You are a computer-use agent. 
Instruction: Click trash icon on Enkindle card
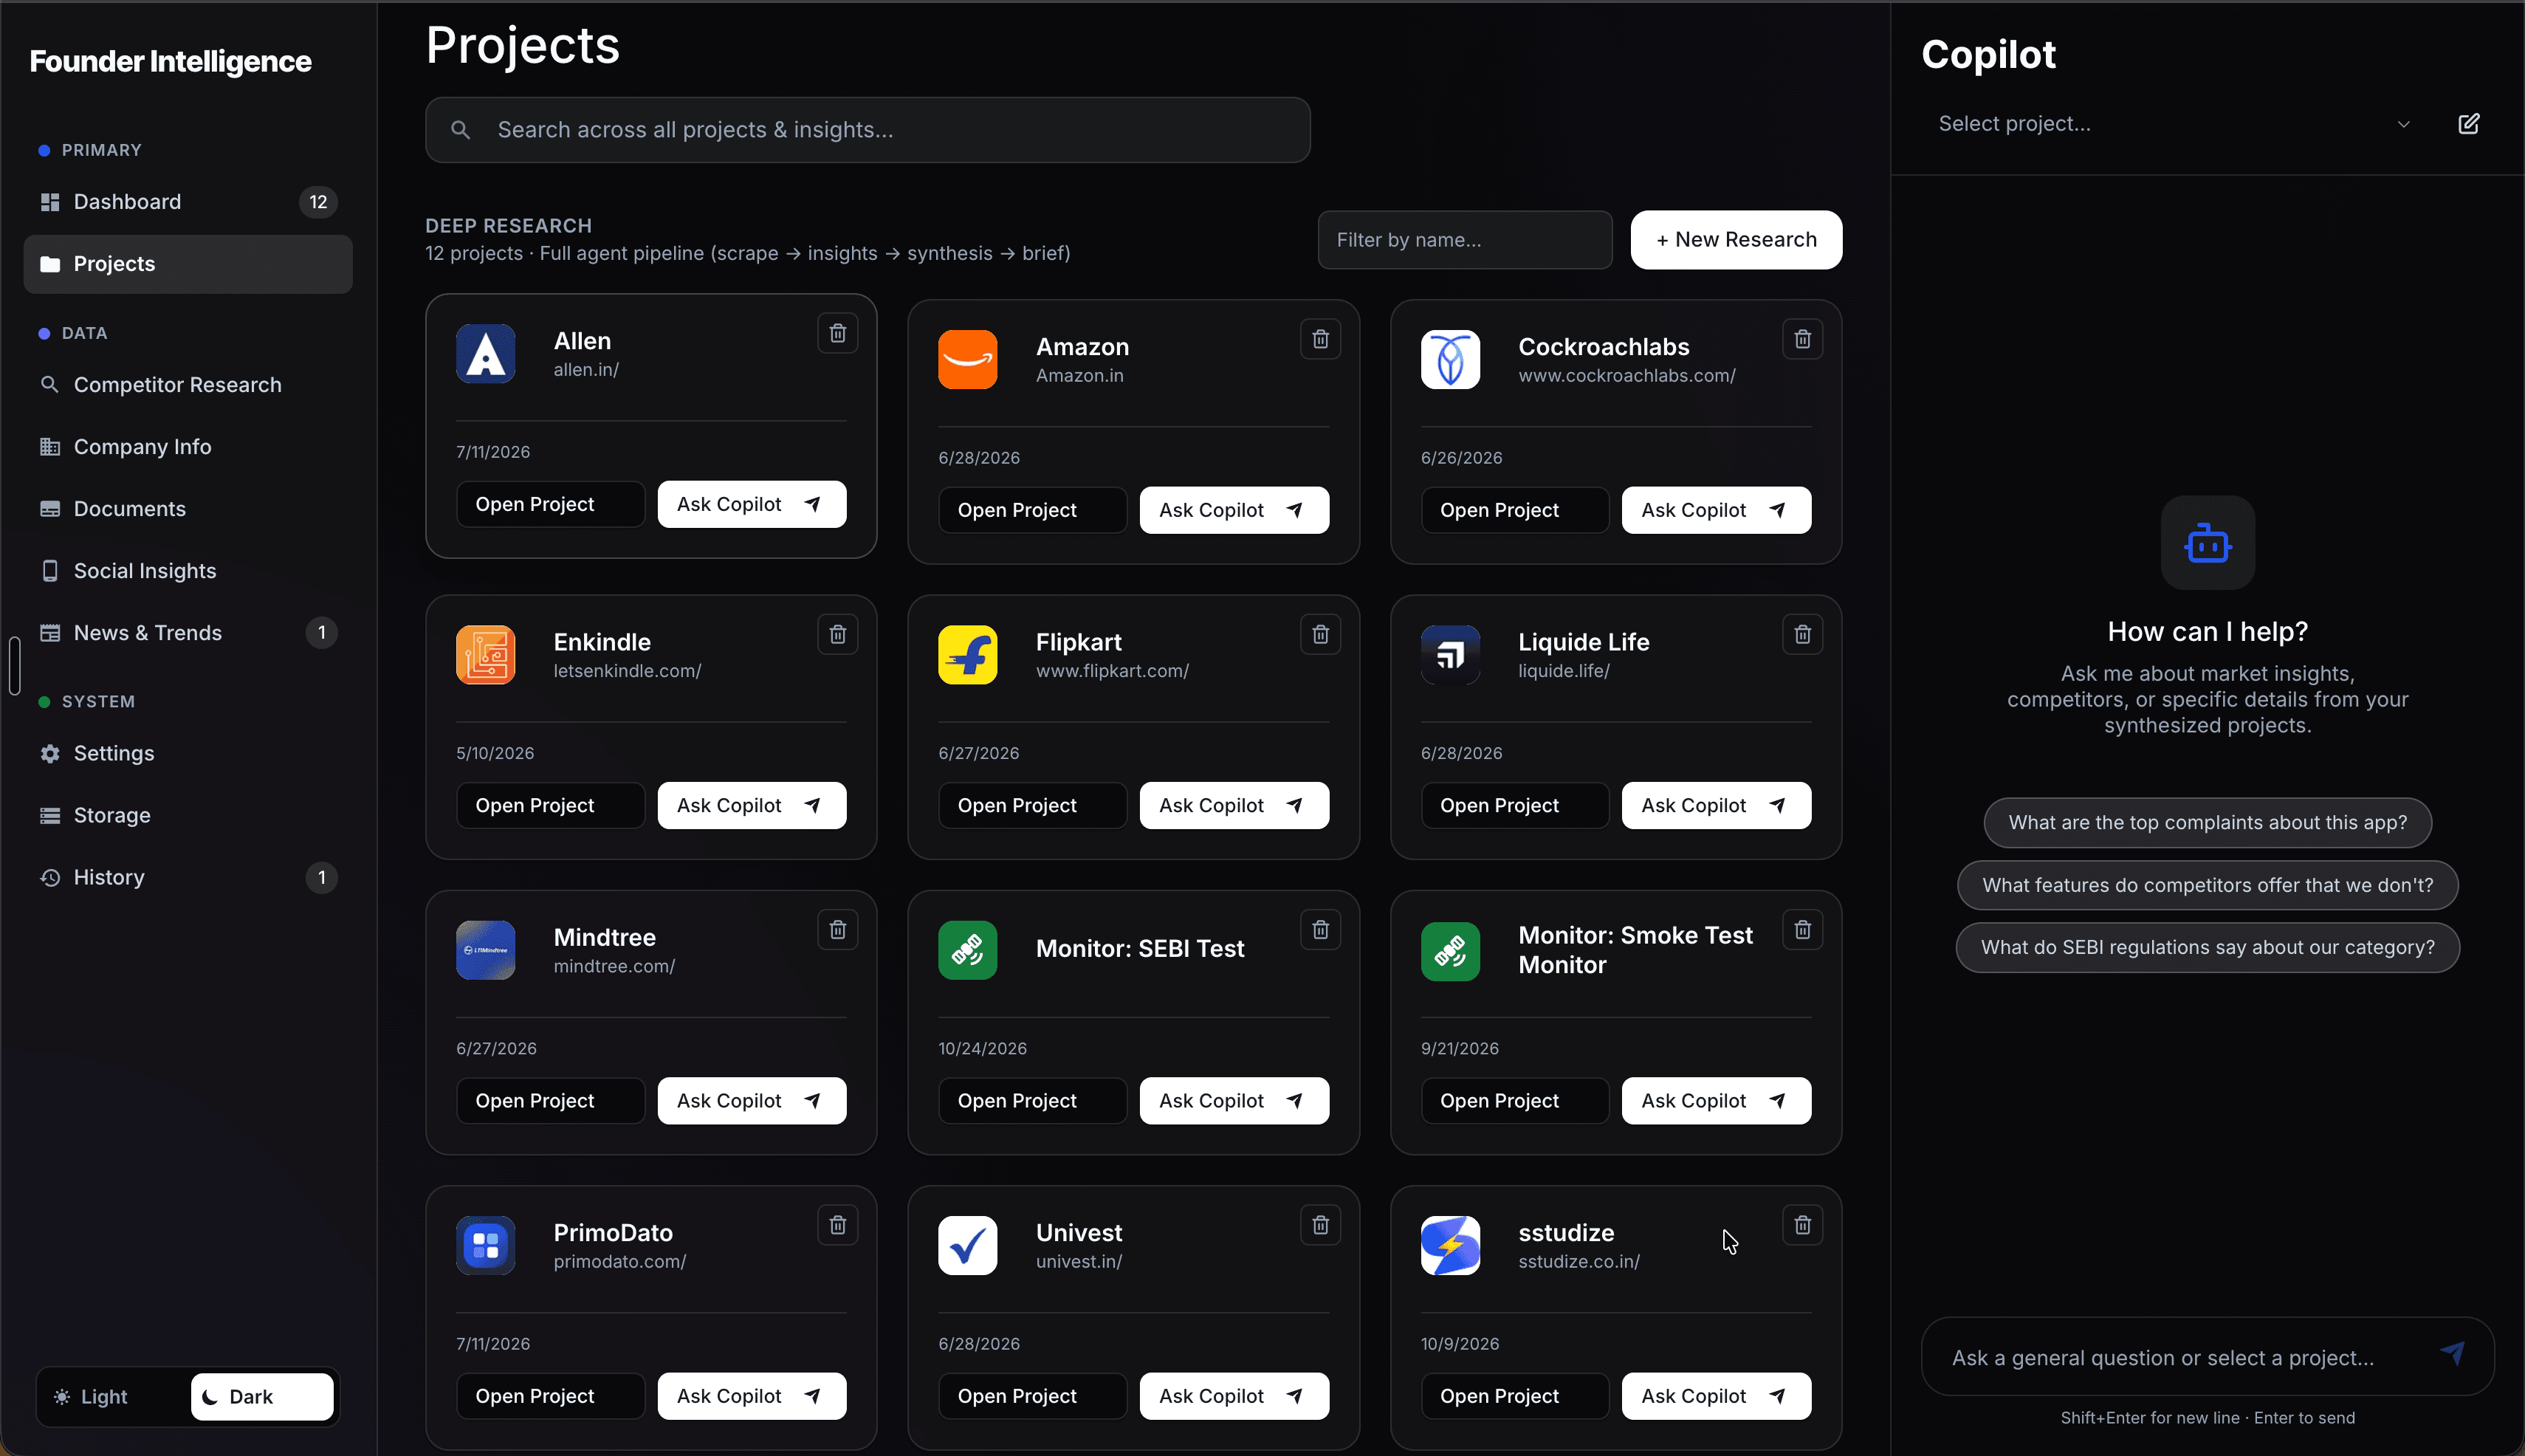click(838, 634)
